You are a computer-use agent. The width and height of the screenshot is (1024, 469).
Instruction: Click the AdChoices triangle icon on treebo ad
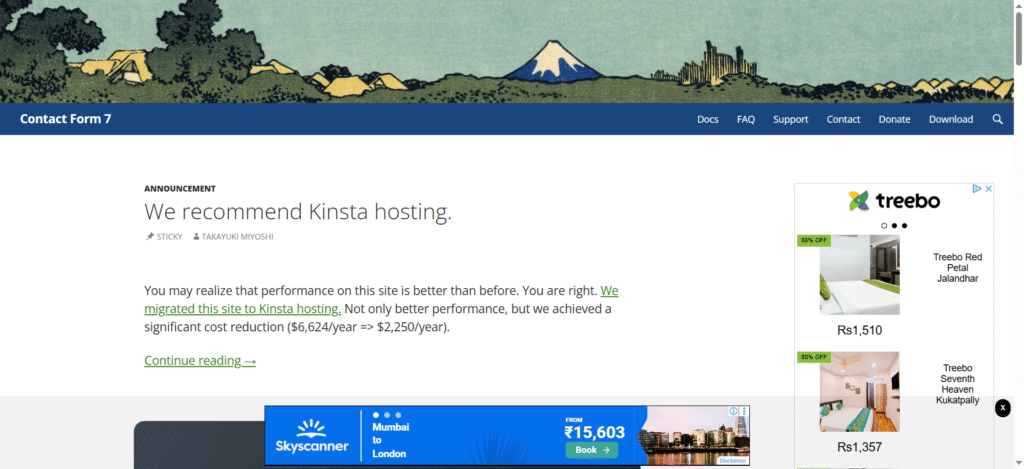pyautogui.click(x=977, y=189)
